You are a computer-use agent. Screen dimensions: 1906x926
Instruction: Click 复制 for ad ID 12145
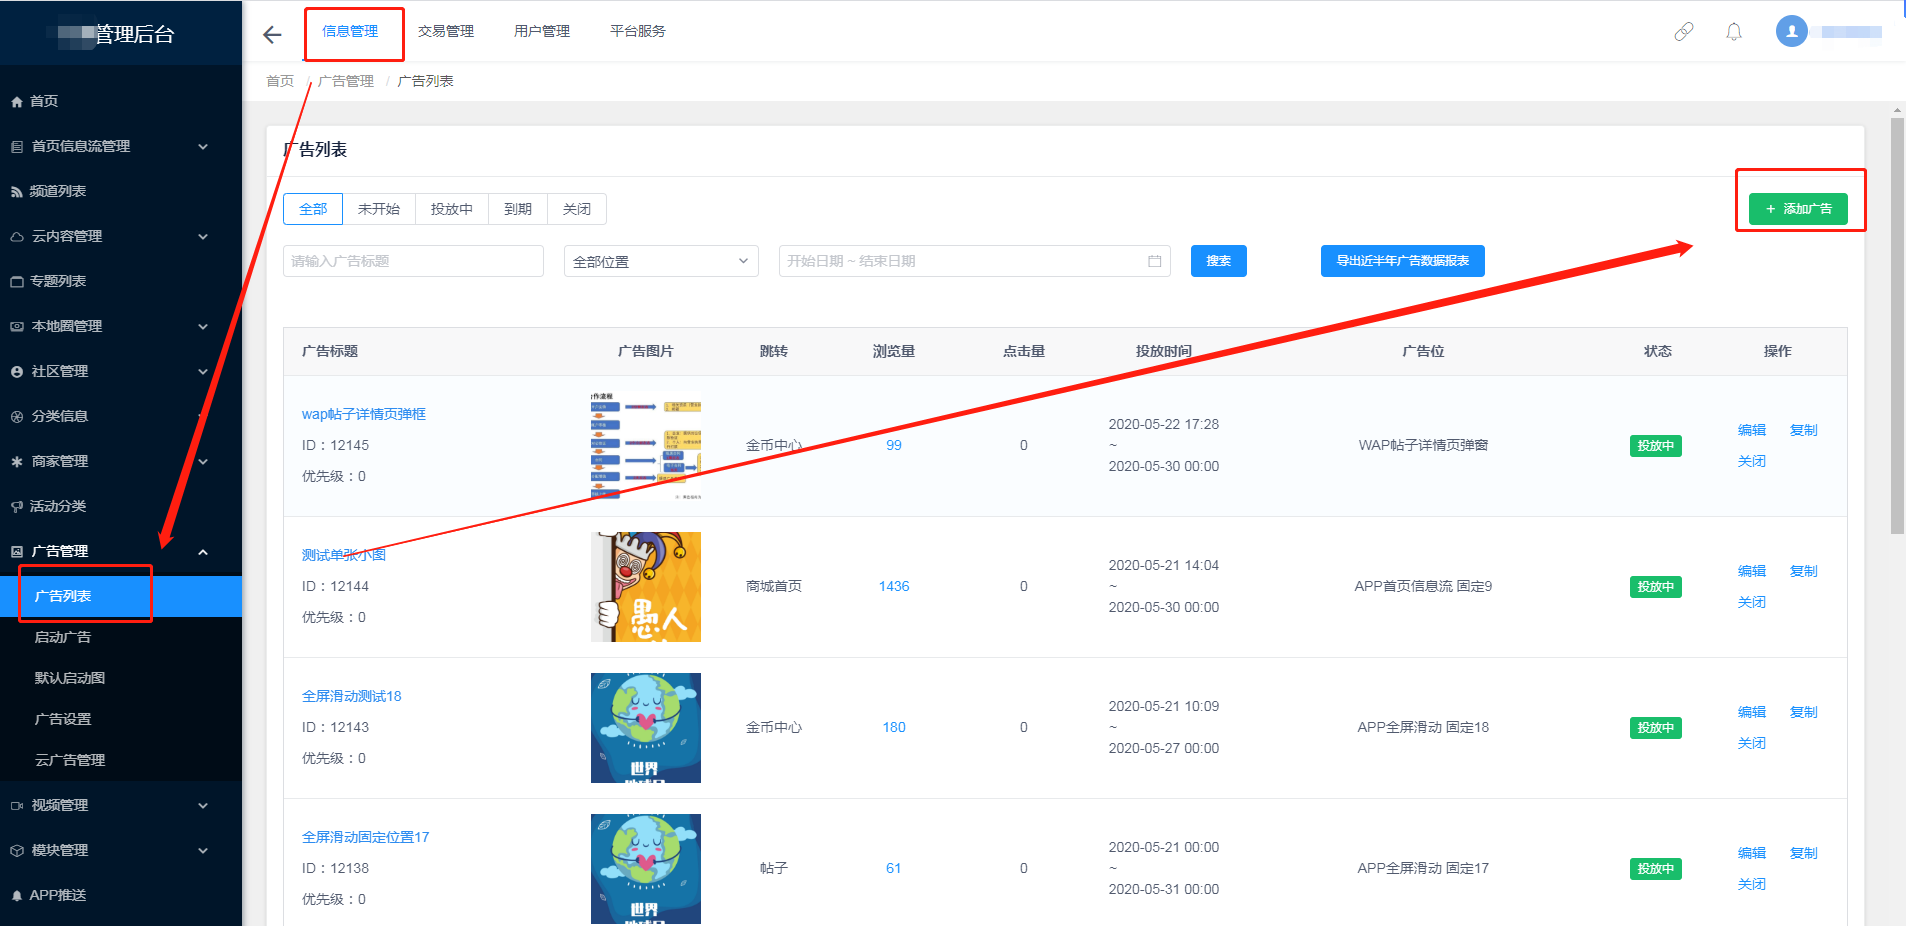pyautogui.click(x=1804, y=430)
